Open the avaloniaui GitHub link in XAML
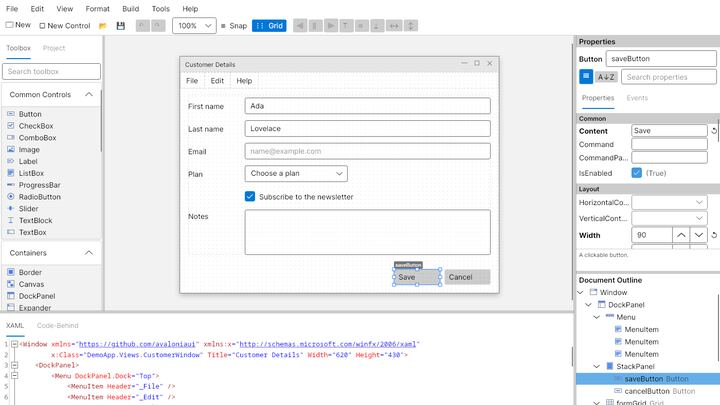This screenshot has height=405, width=720. tap(137, 344)
